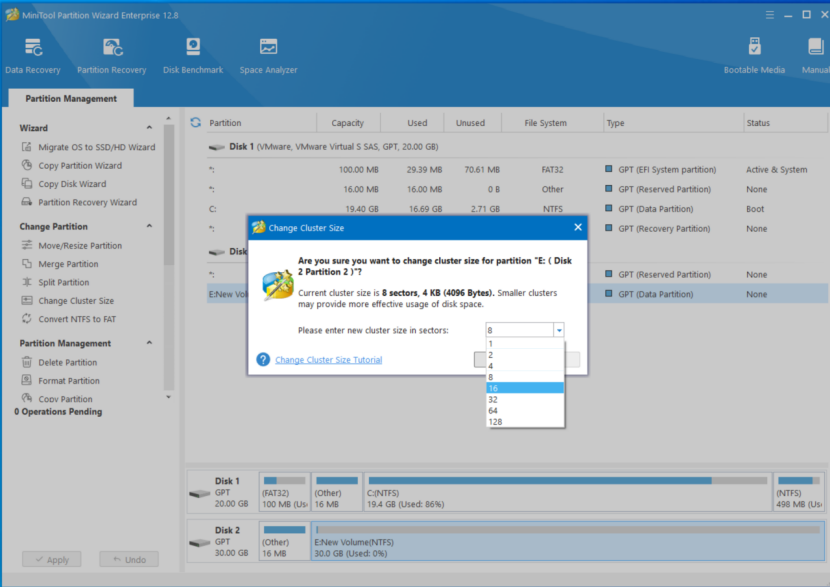Viewport: 831px width, 587px height.
Task: Open the Manual
Action: coord(815,56)
